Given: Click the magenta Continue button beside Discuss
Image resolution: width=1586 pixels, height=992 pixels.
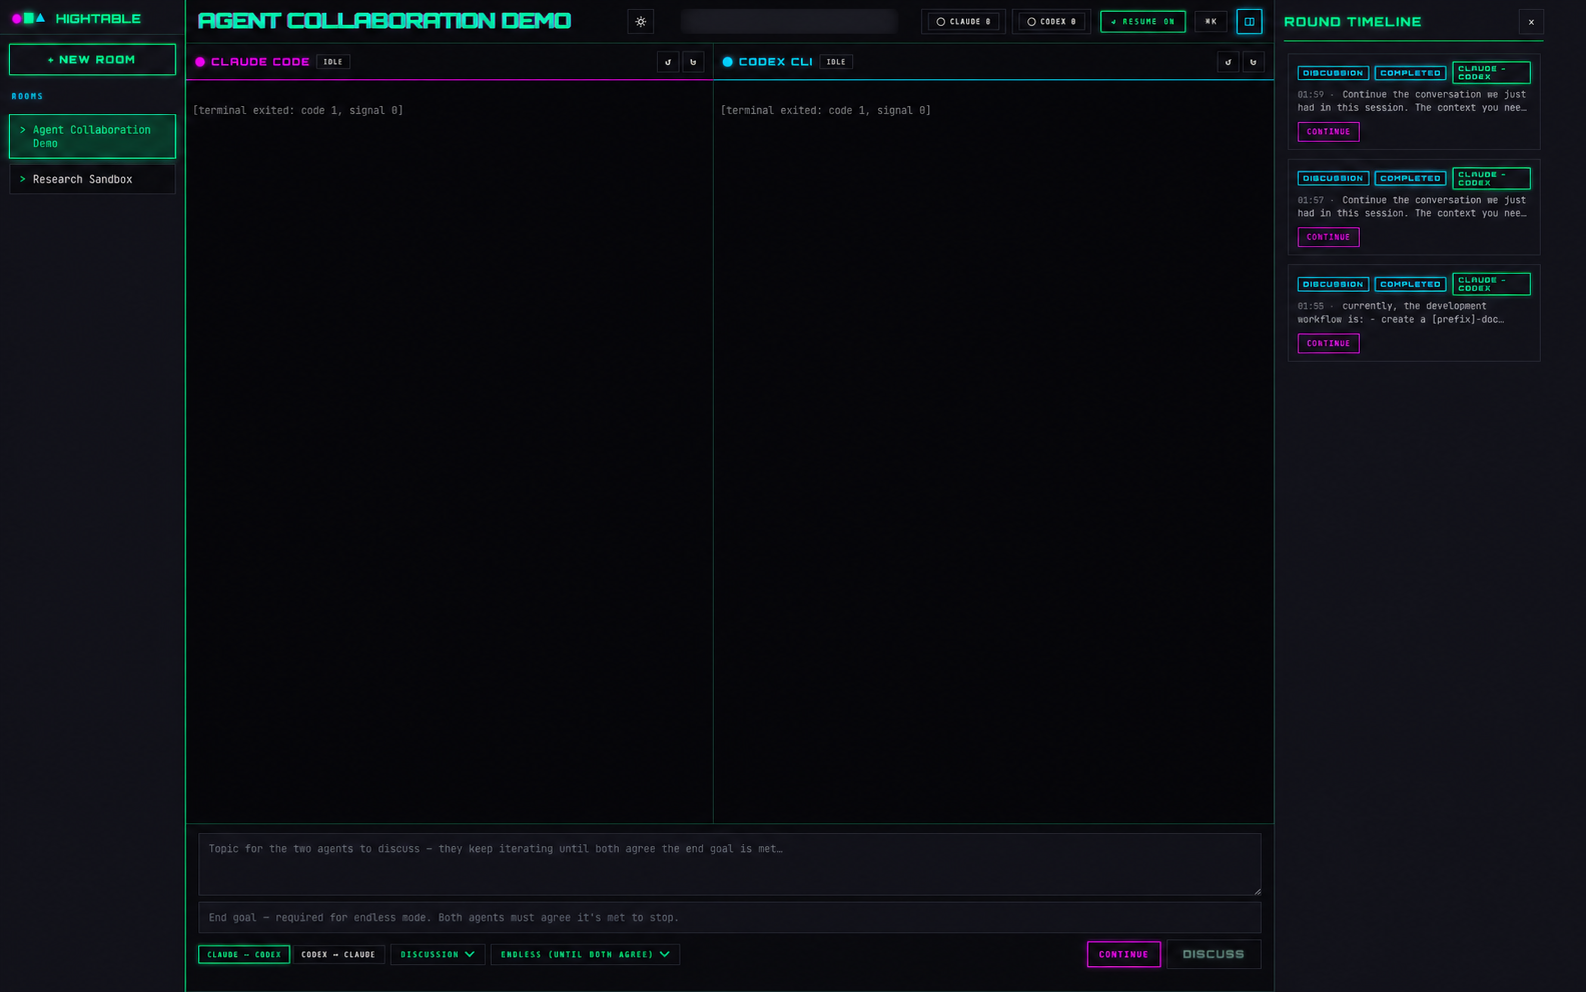Looking at the screenshot, I should tap(1124, 954).
